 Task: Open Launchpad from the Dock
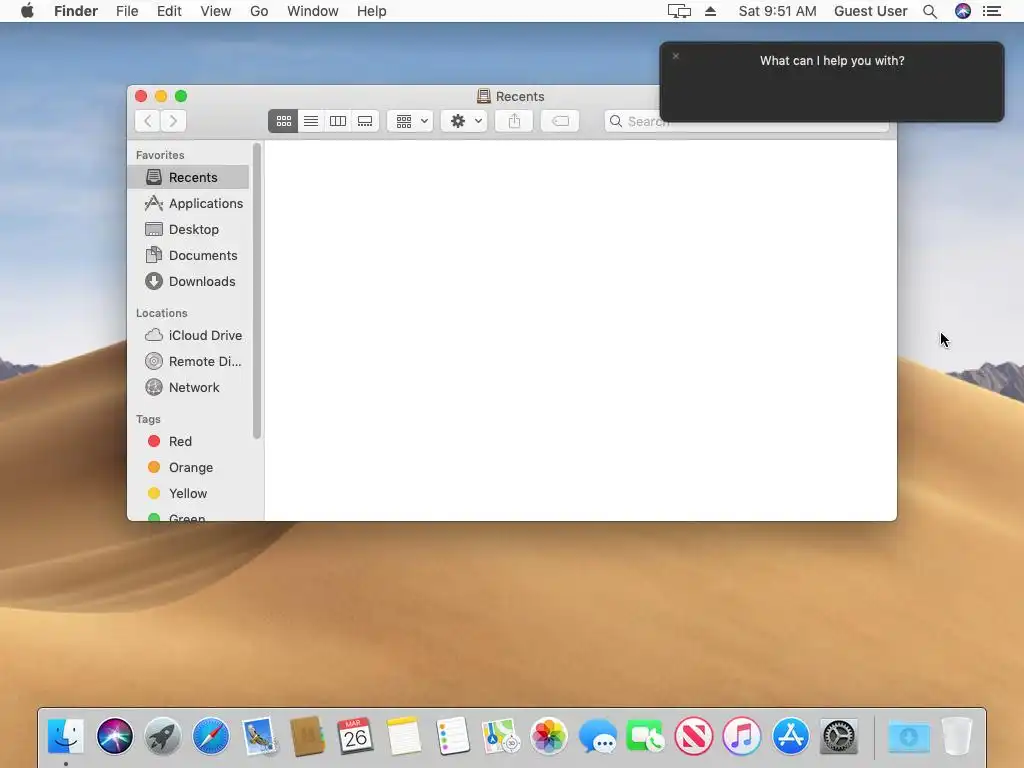click(x=163, y=736)
